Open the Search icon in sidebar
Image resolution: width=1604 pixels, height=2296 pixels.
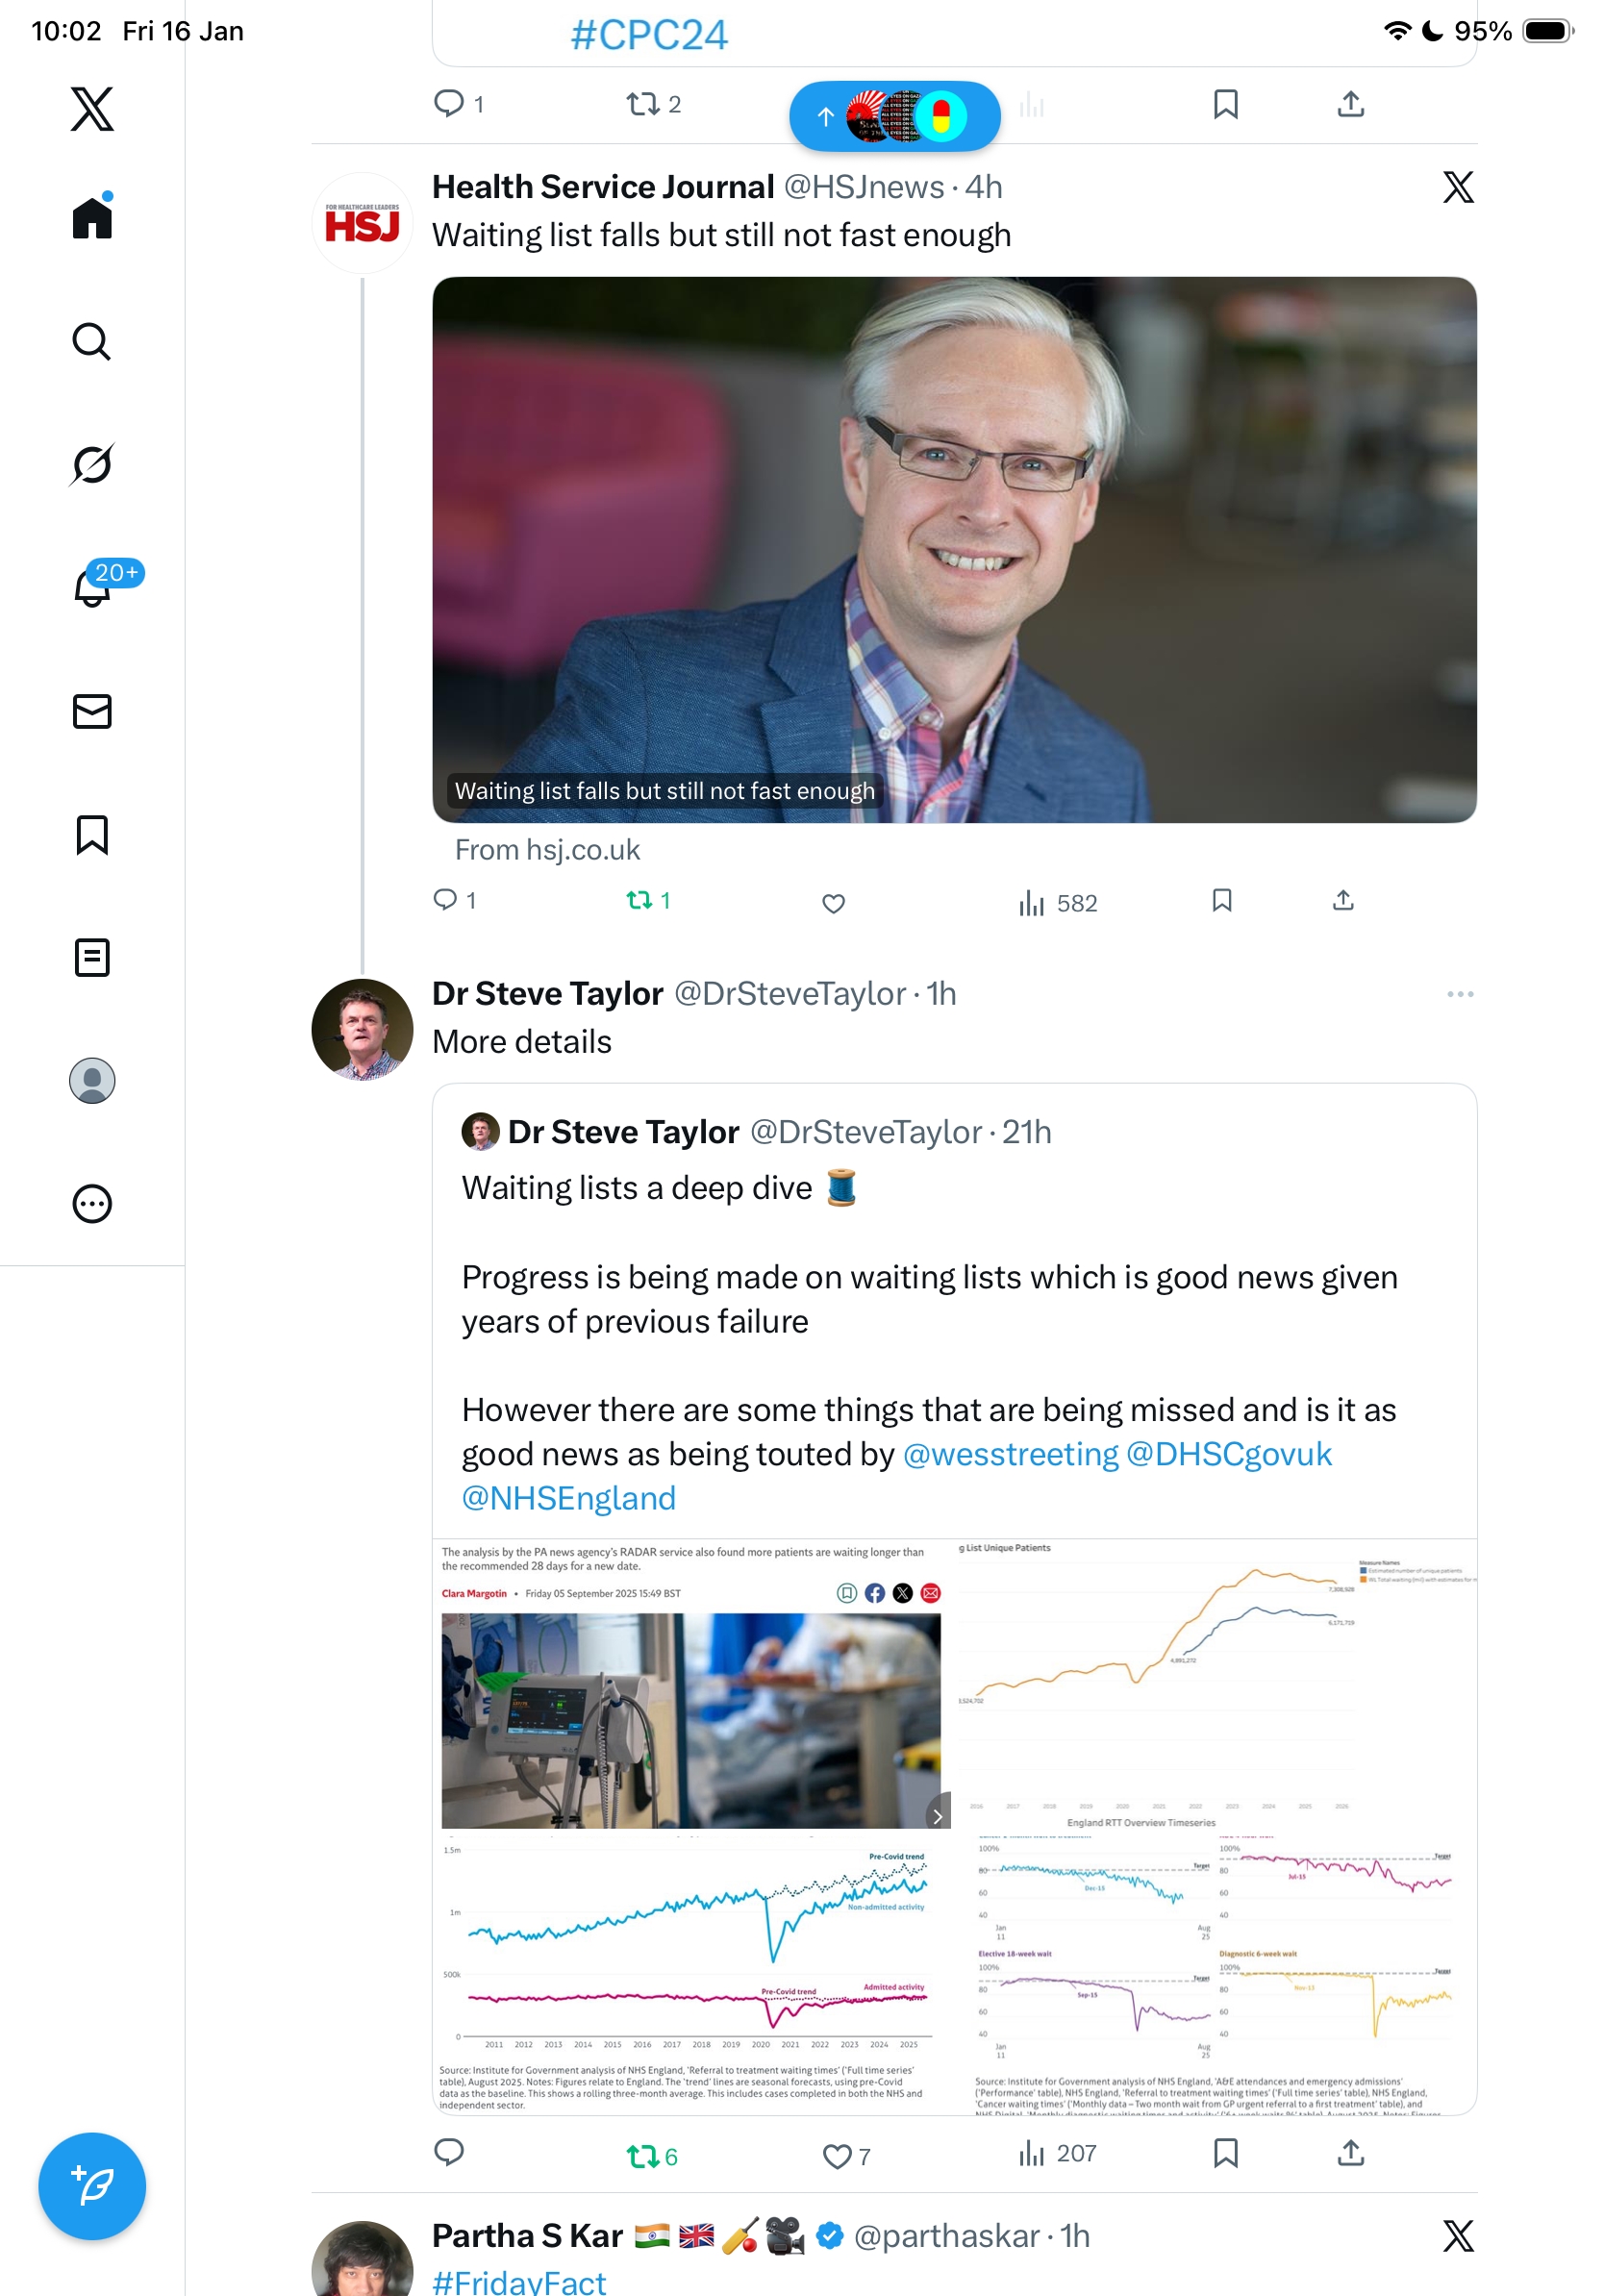click(92, 342)
